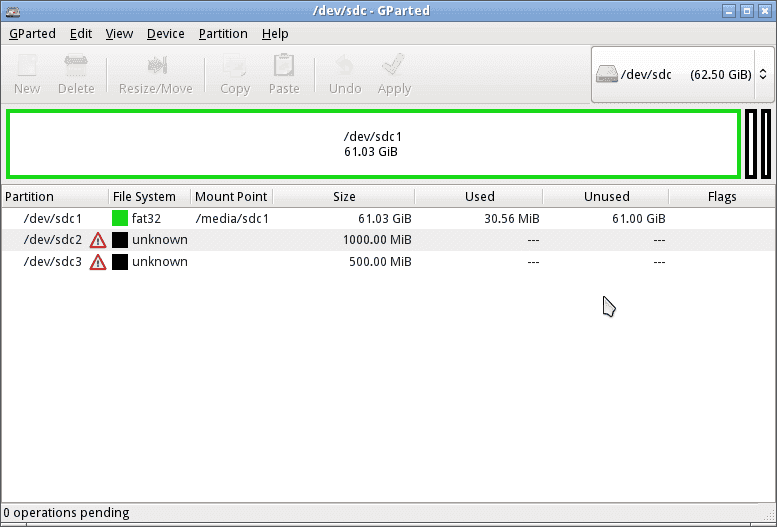Click the fat32 file system label
The image size is (777, 527).
click(146, 219)
